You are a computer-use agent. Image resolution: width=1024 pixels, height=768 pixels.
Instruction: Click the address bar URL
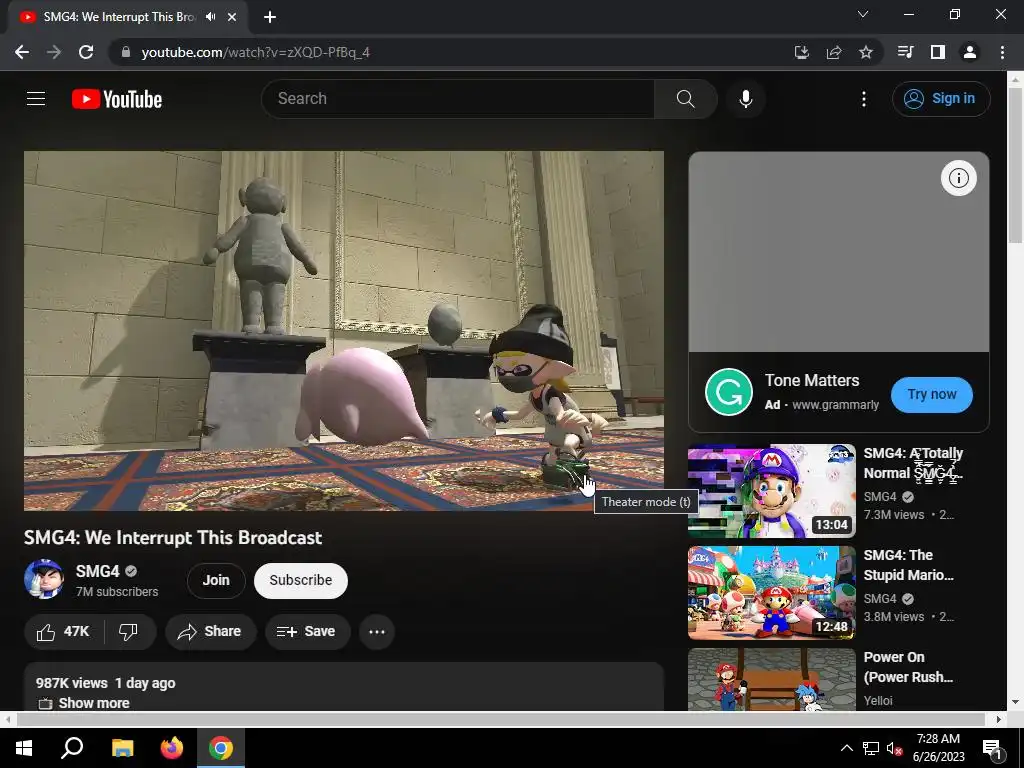point(255,52)
